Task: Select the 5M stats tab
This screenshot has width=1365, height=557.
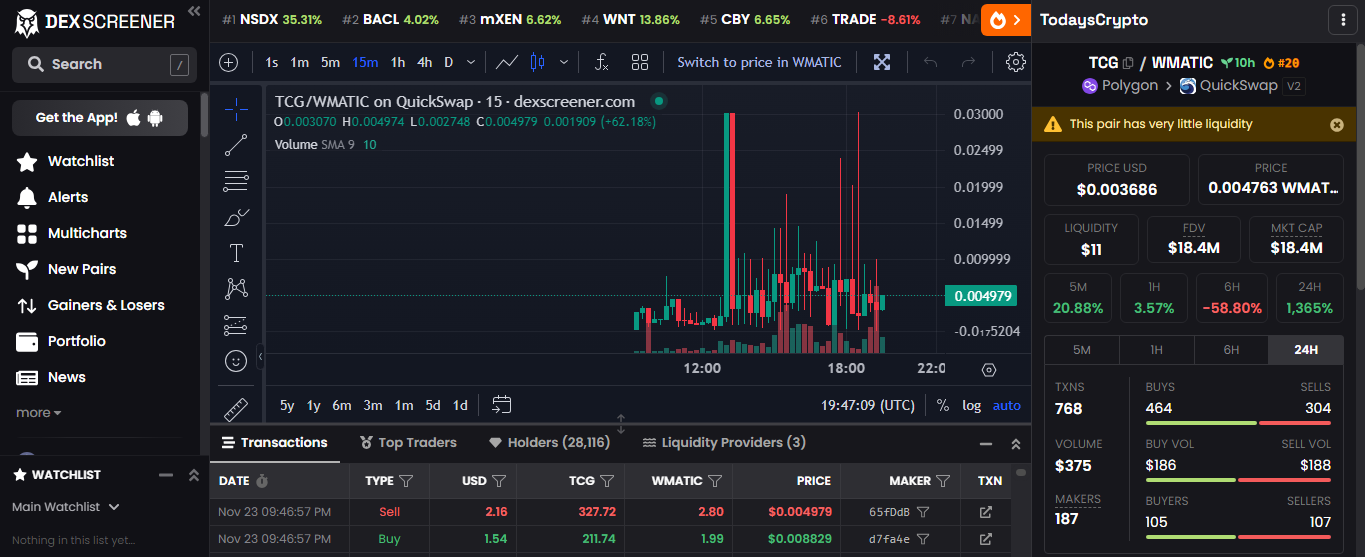Action: pos(1082,350)
